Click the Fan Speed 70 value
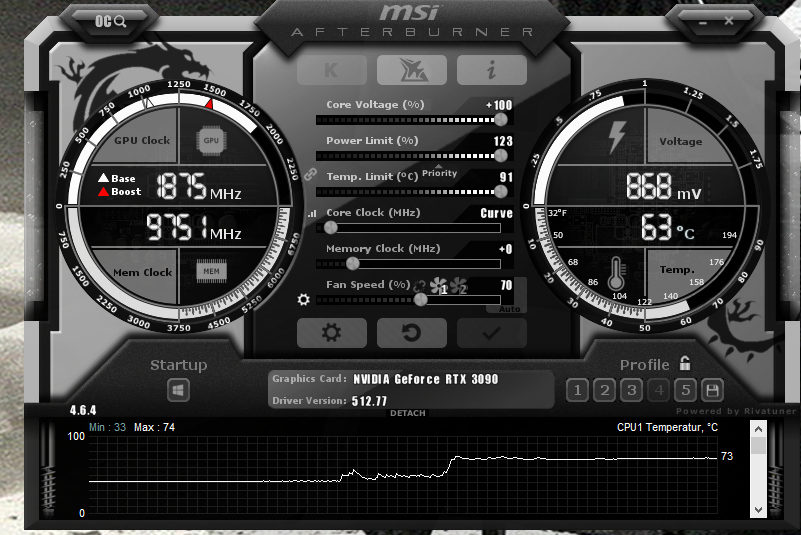Viewport: 801px width, 535px height. pos(506,285)
